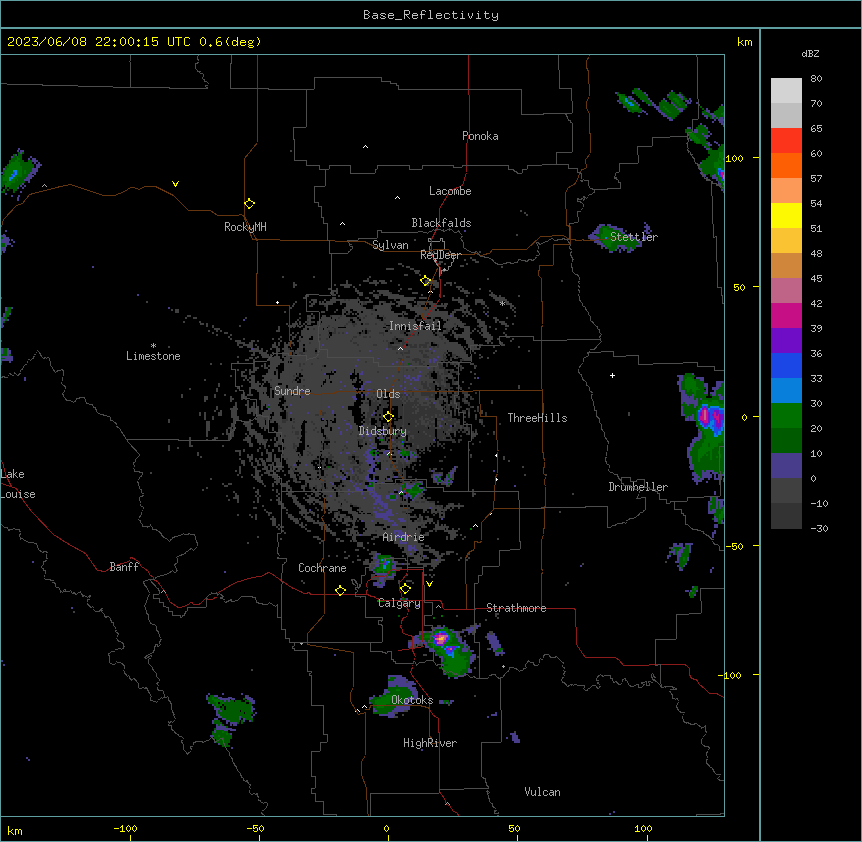Select the Banff town label
This screenshot has height=842, width=862.
point(124,567)
